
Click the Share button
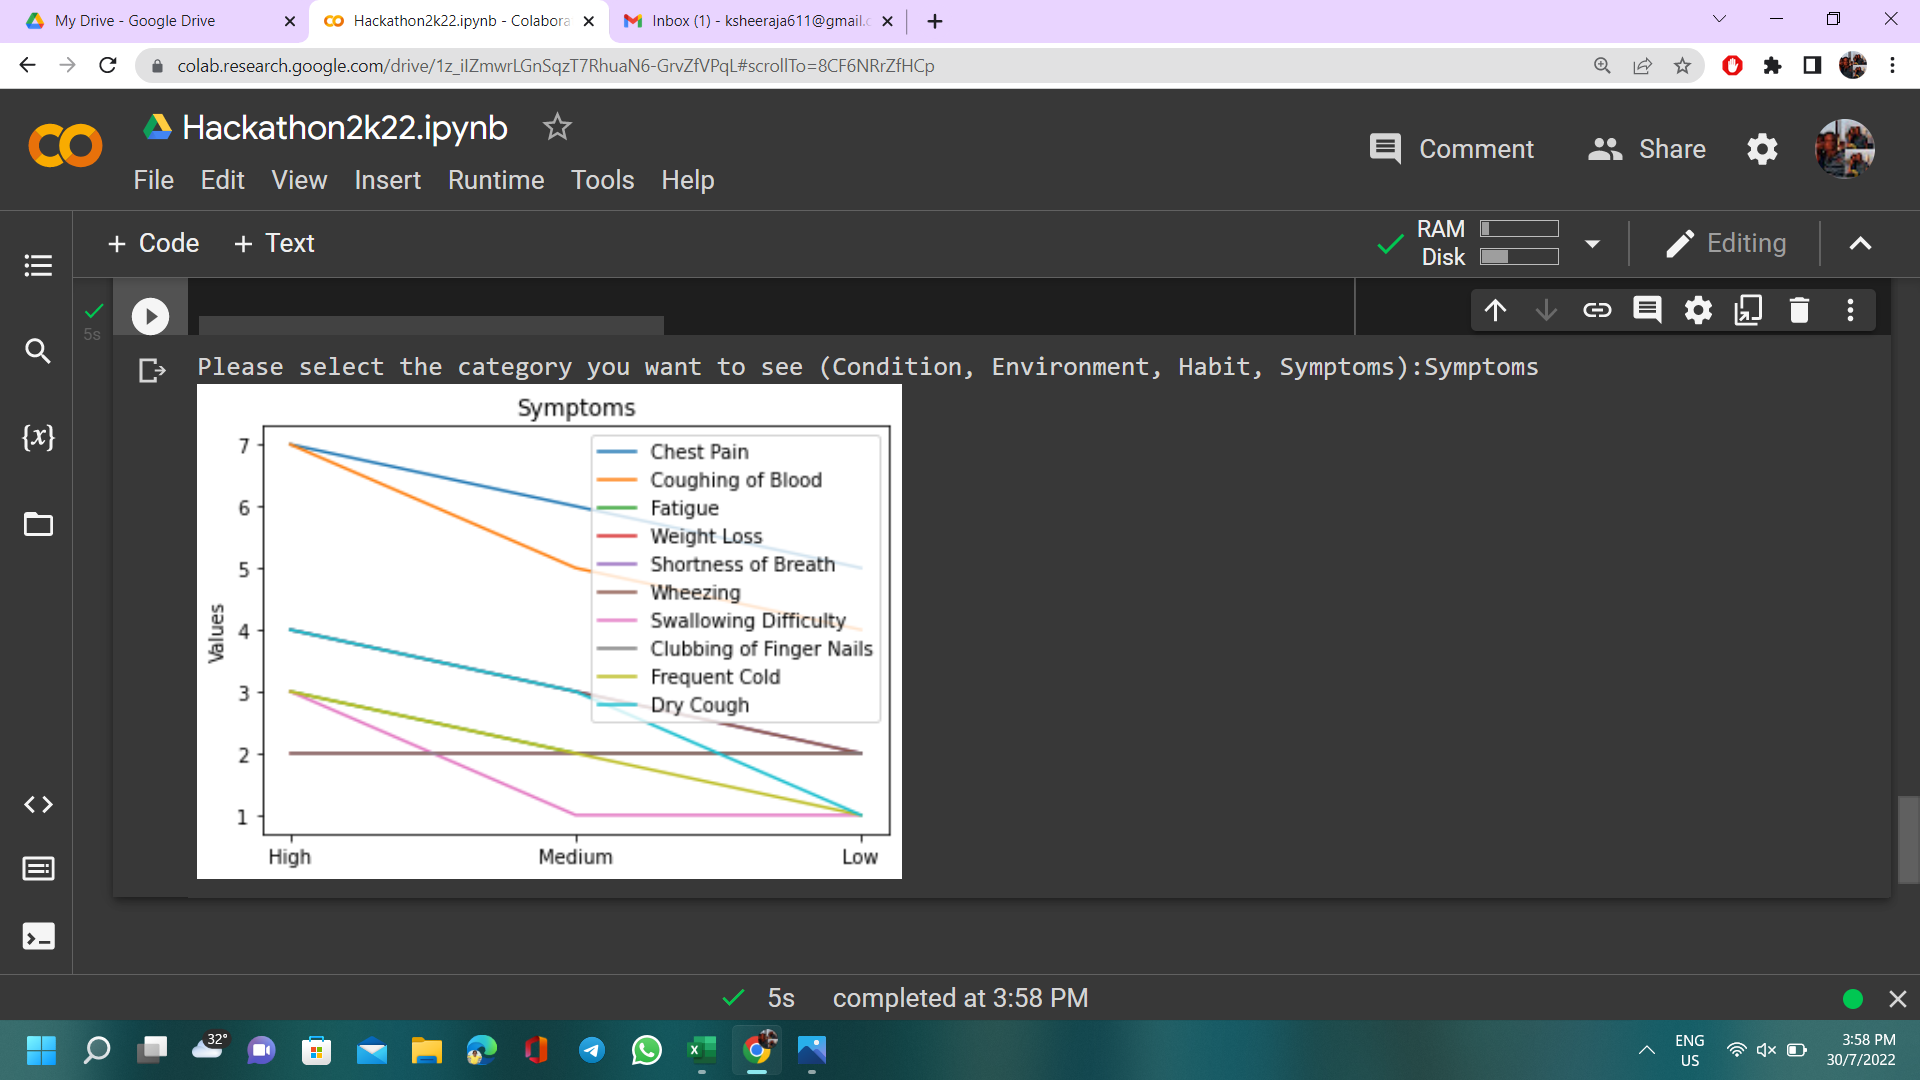click(1647, 149)
